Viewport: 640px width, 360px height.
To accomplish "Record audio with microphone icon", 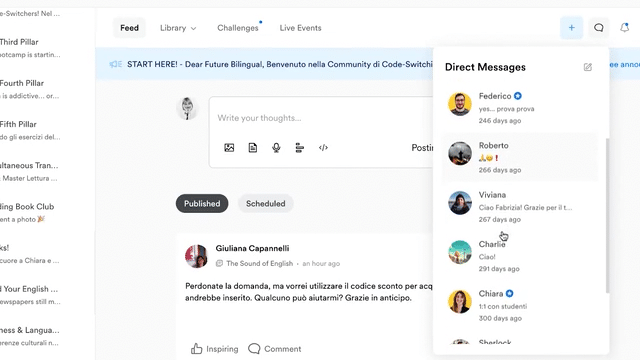I will pyautogui.click(x=276, y=148).
